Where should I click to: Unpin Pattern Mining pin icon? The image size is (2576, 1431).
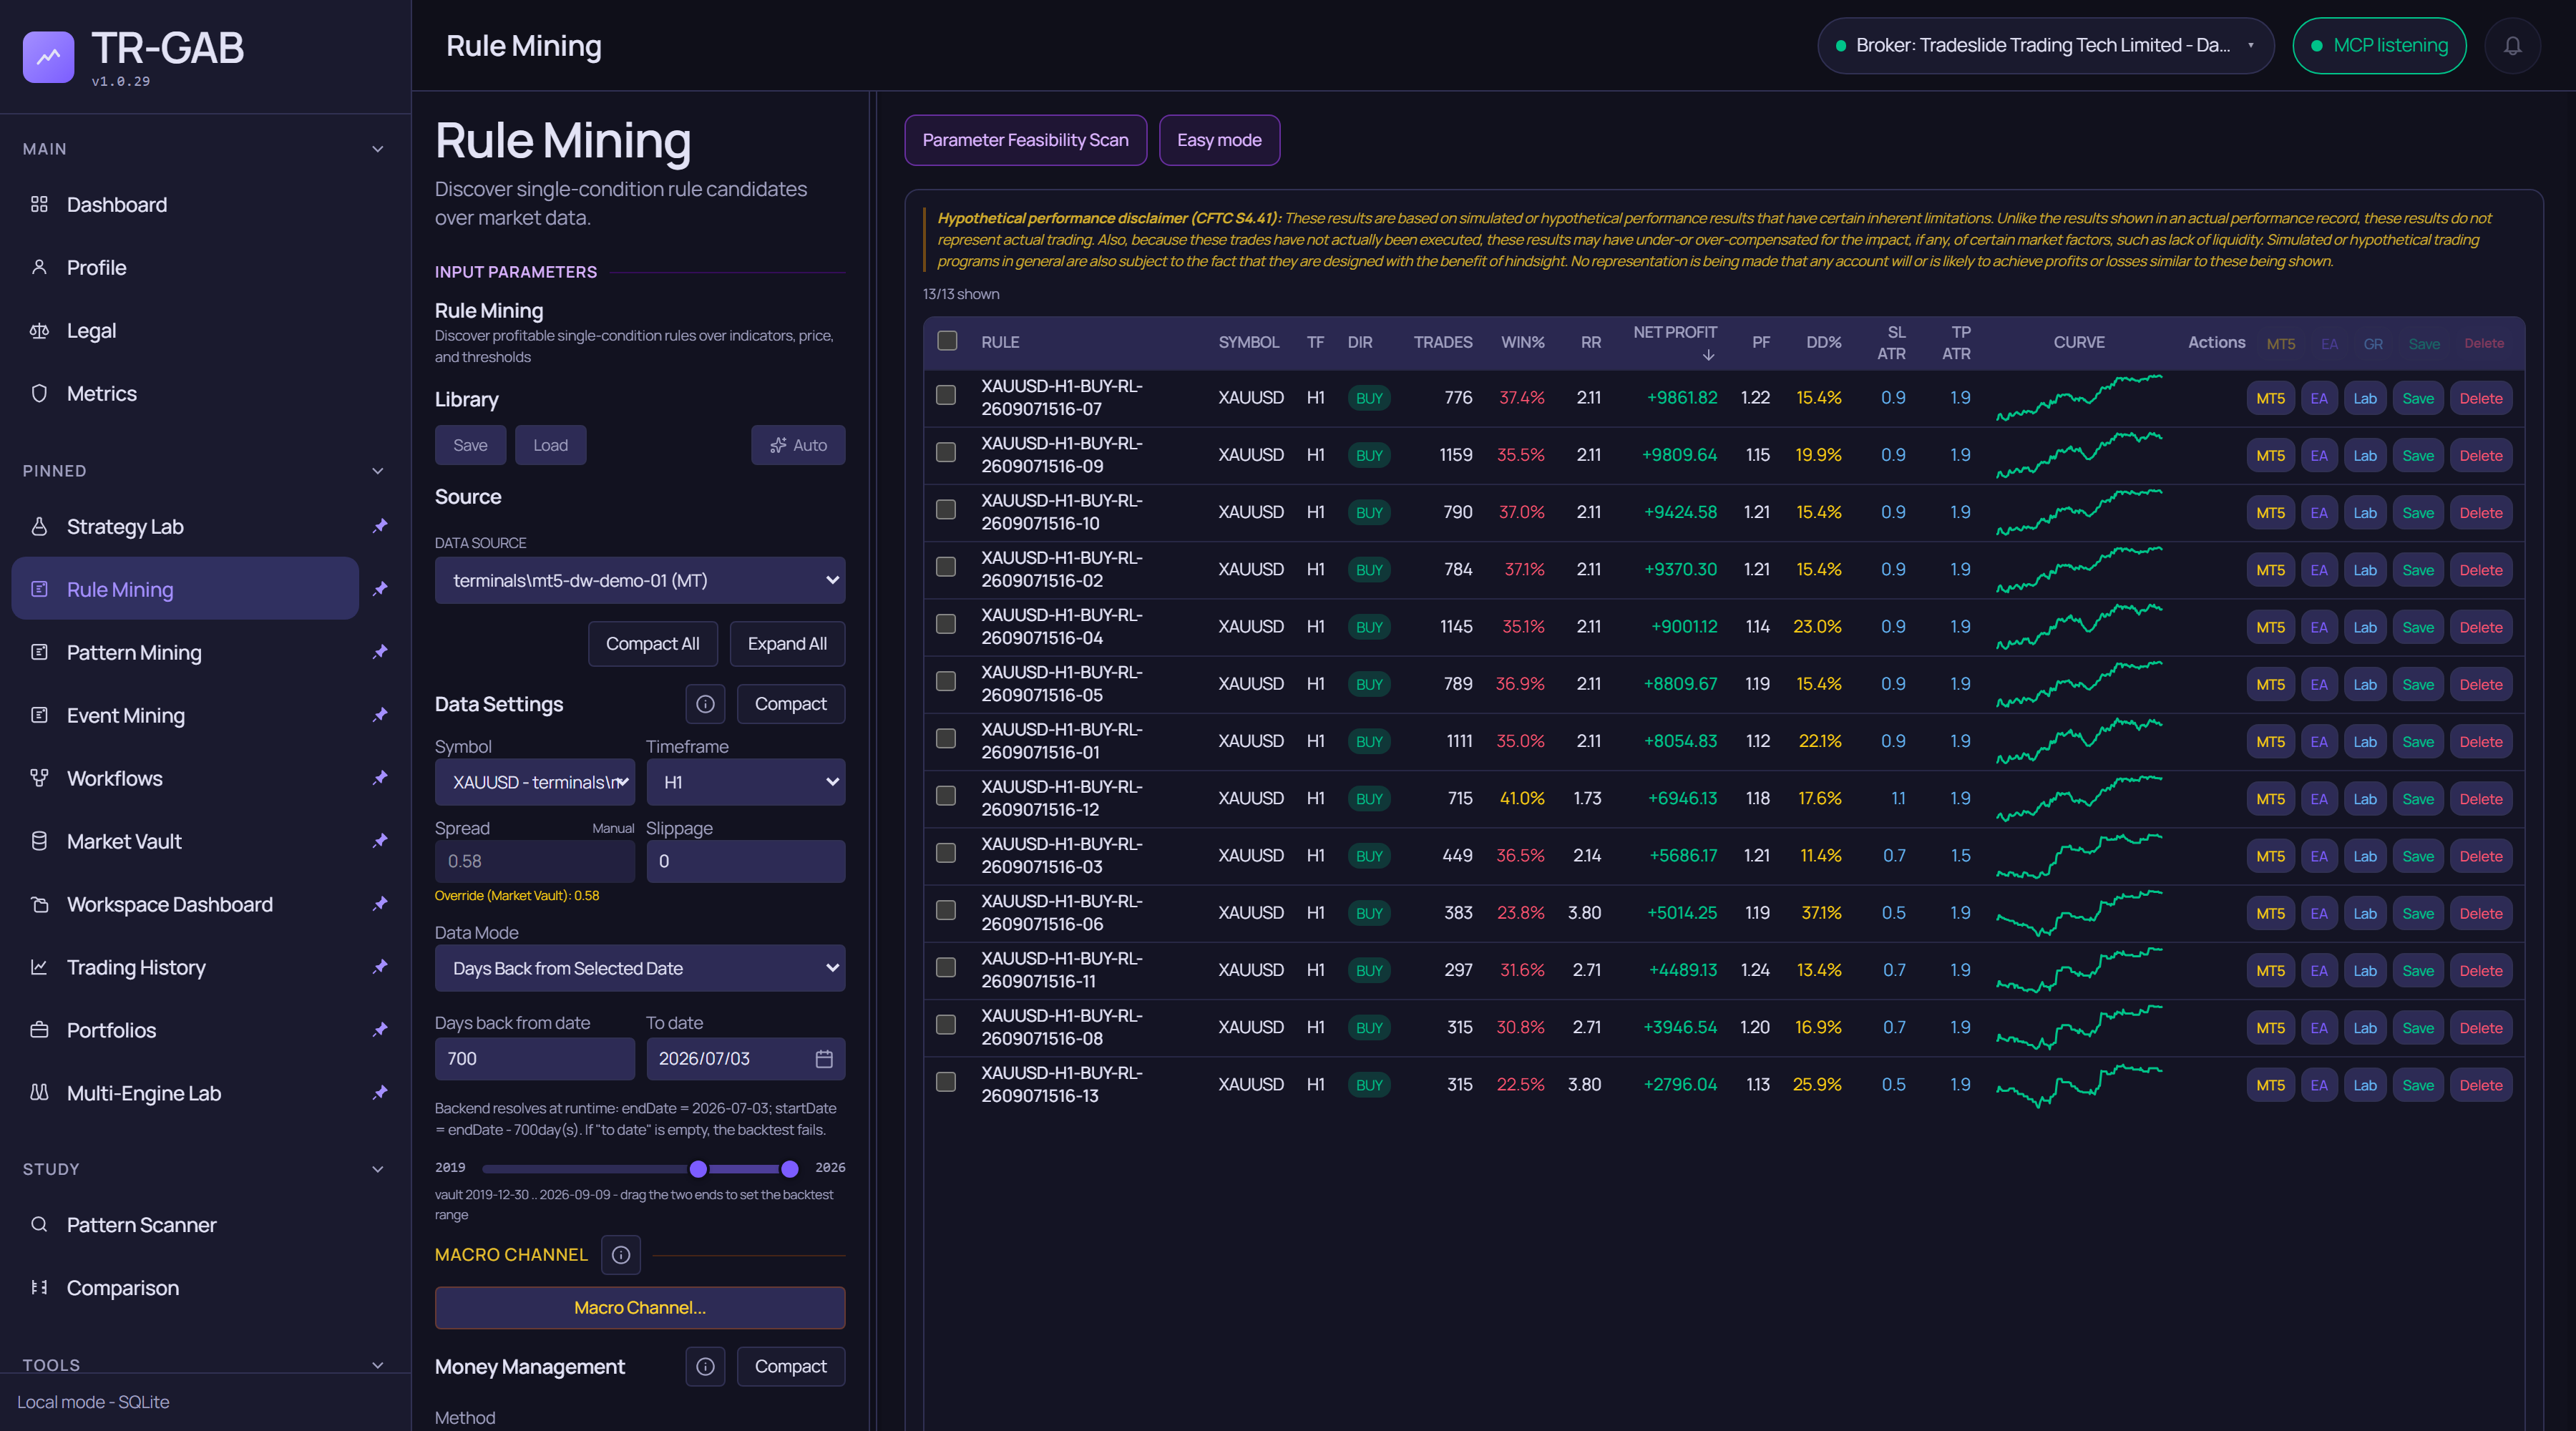click(380, 652)
